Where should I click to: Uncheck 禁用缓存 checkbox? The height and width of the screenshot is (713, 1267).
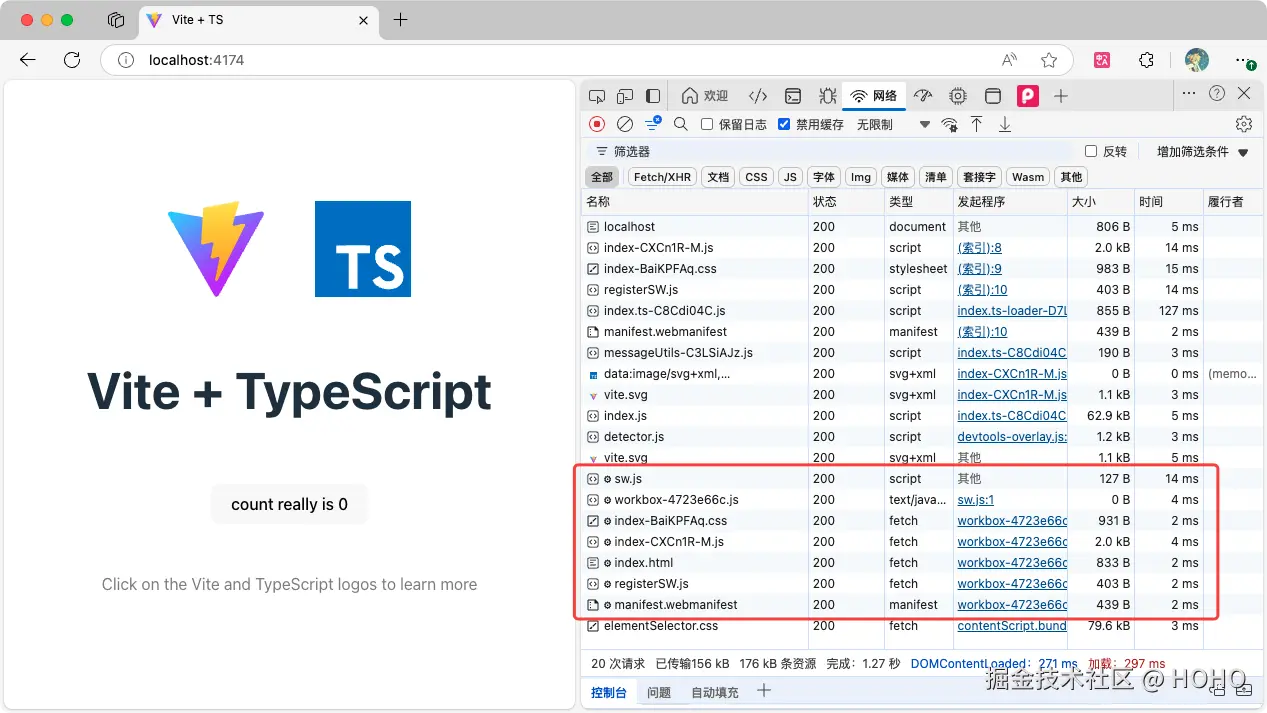point(784,124)
